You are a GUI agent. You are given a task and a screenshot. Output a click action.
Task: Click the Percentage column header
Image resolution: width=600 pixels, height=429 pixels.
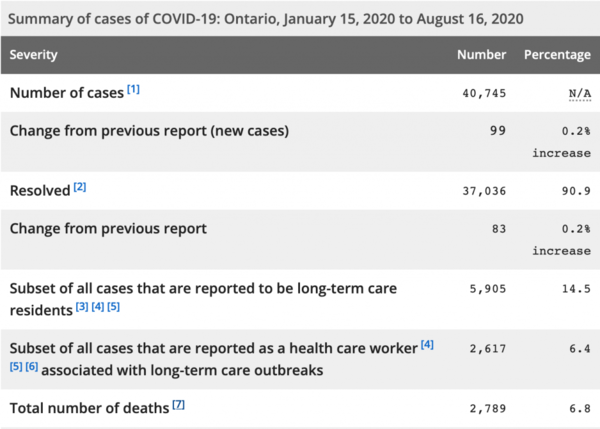[557, 54]
